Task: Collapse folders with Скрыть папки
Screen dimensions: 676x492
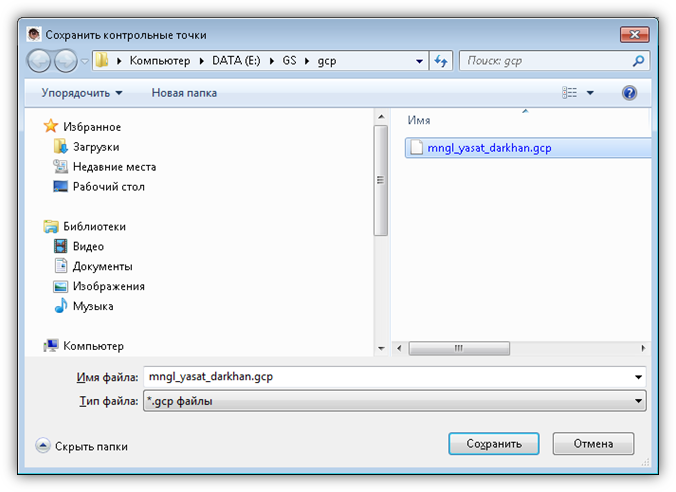Action: coord(82,446)
